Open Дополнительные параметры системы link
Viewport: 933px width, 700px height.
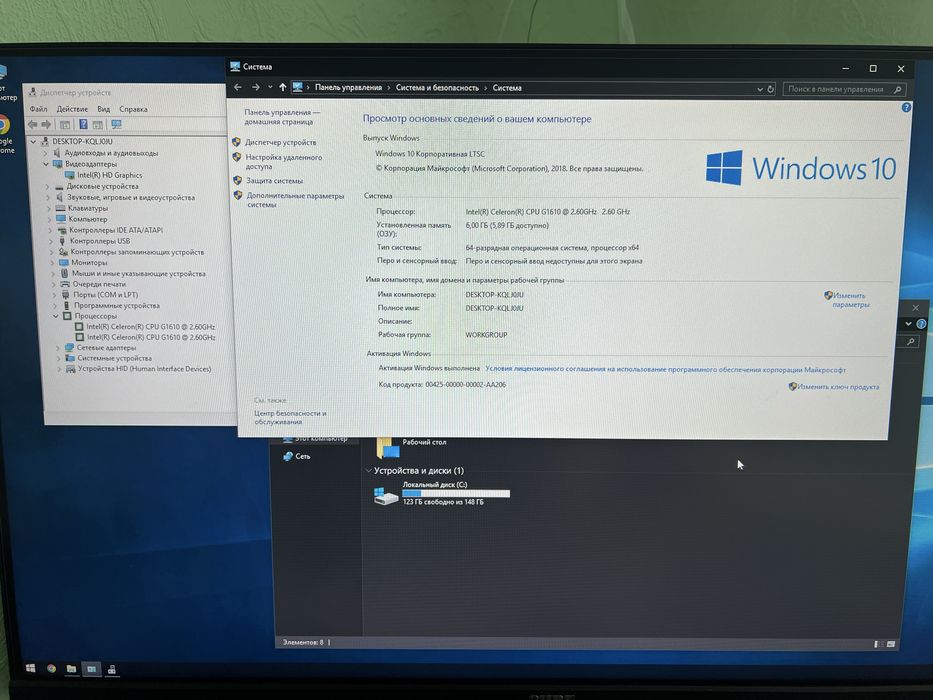pos(295,200)
